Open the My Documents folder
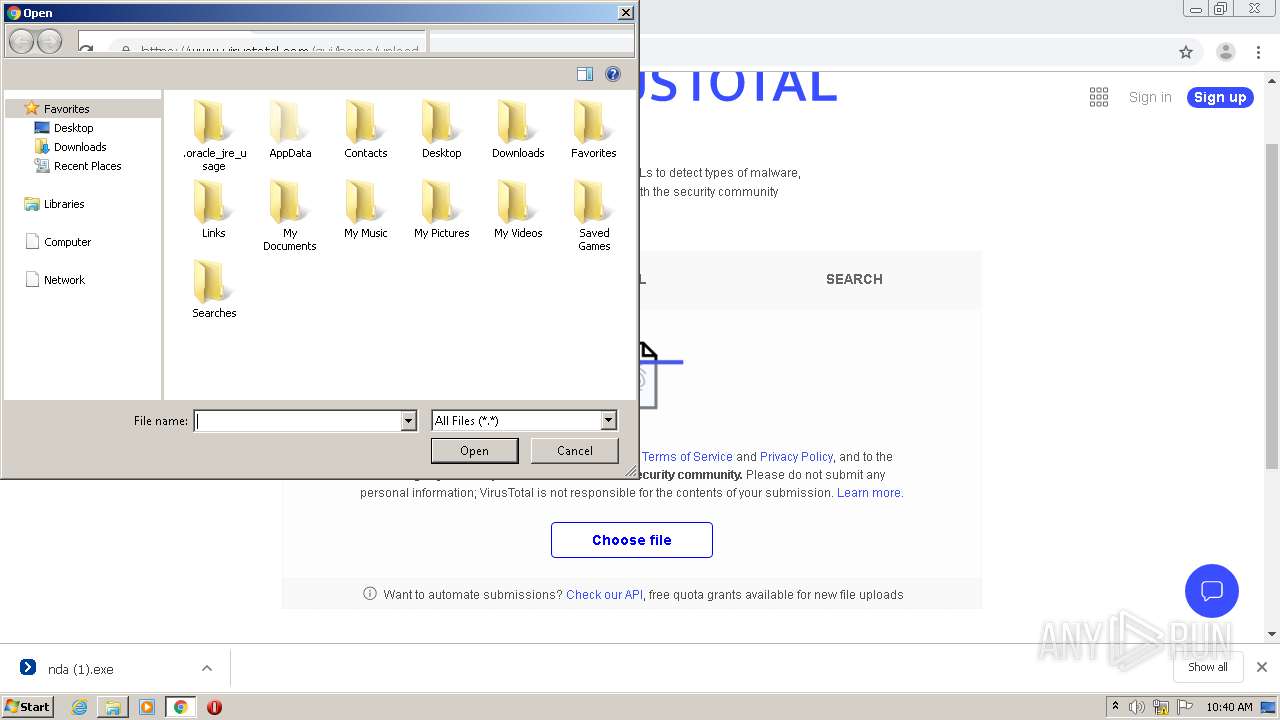This screenshot has width=1280, height=720. coord(290,216)
